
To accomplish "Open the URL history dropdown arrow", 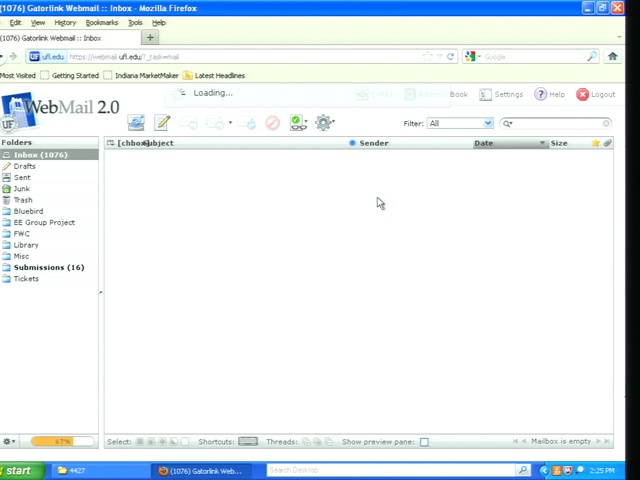I will tap(440, 57).
